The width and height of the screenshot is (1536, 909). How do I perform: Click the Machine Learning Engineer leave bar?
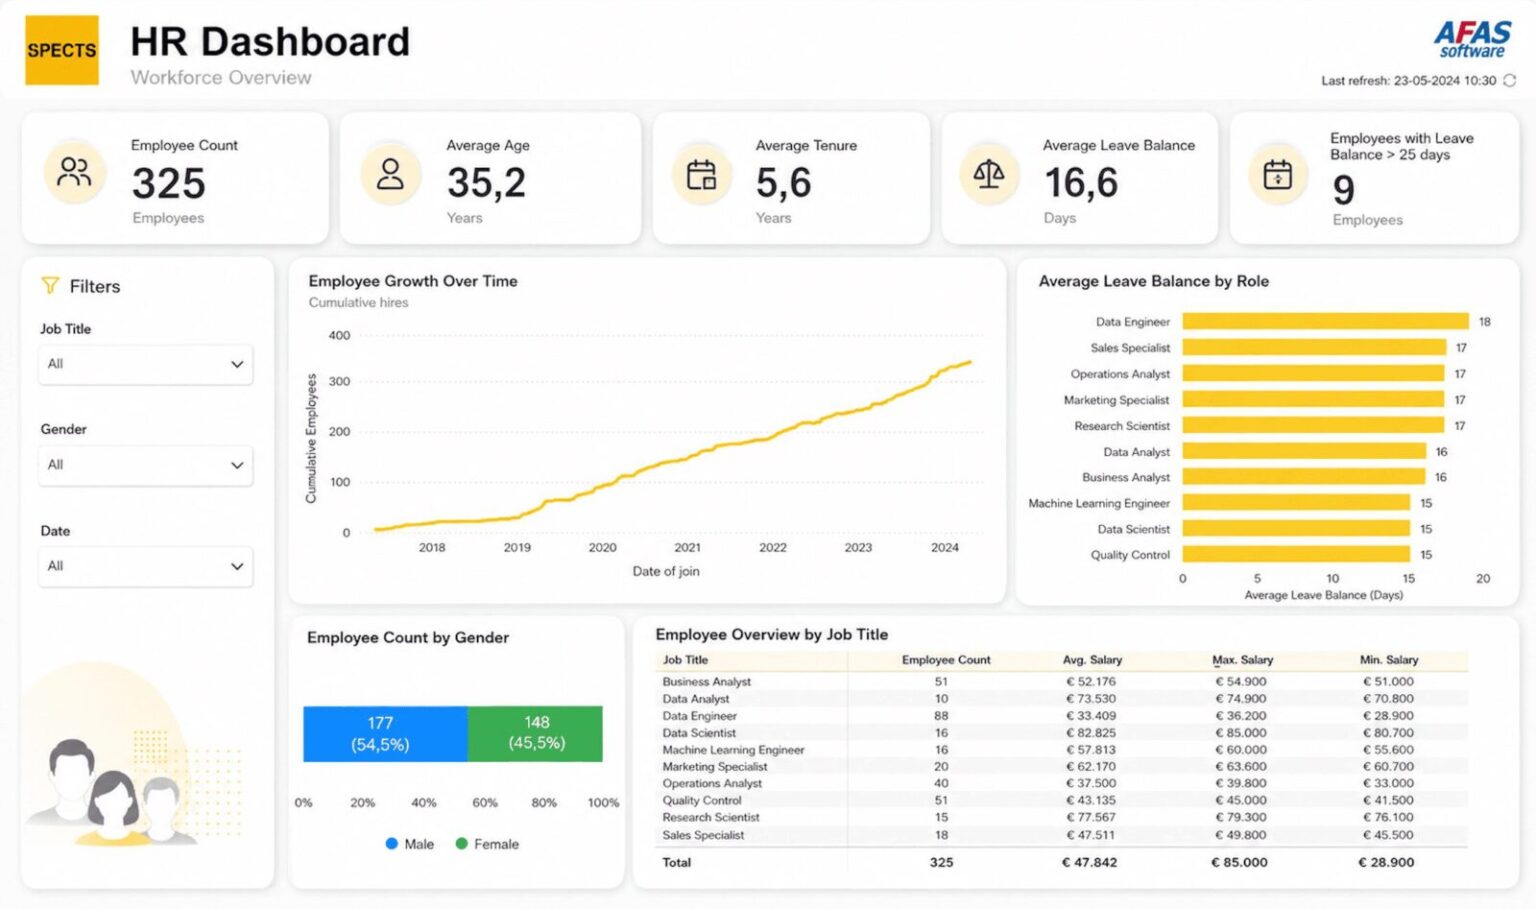click(x=1297, y=503)
